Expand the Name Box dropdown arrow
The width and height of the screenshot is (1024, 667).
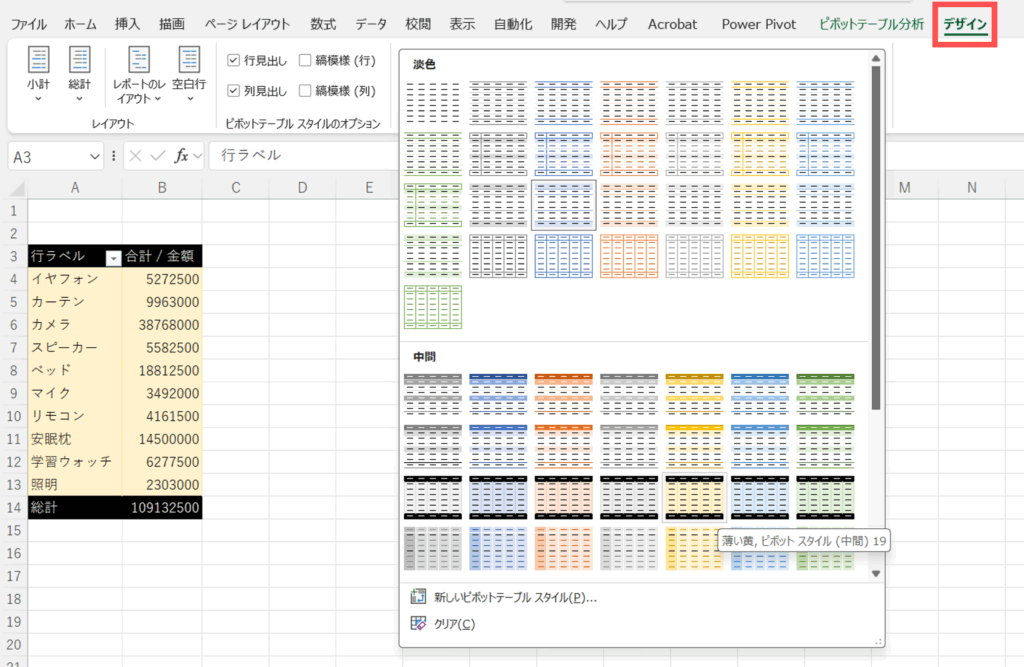point(95,156)
